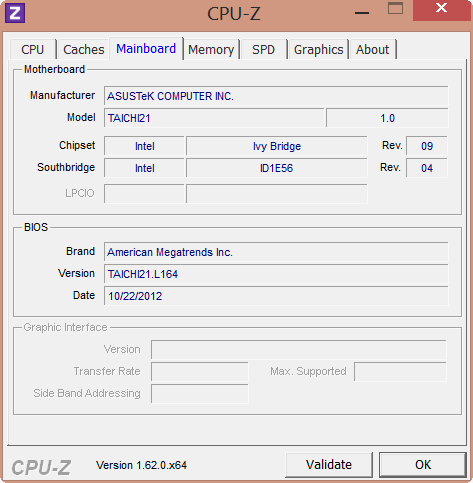This screenshot has width=473, height=483.
Task: Maximize the CPU-Z window
Action: point(395,9)
